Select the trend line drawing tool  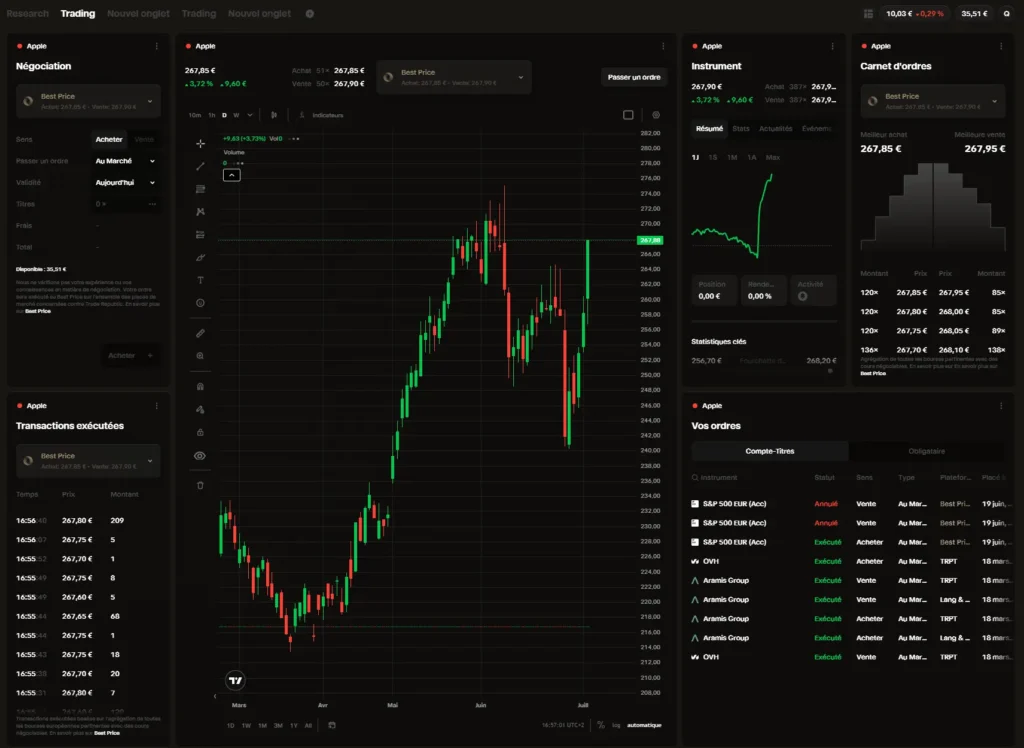coord(200,166)
